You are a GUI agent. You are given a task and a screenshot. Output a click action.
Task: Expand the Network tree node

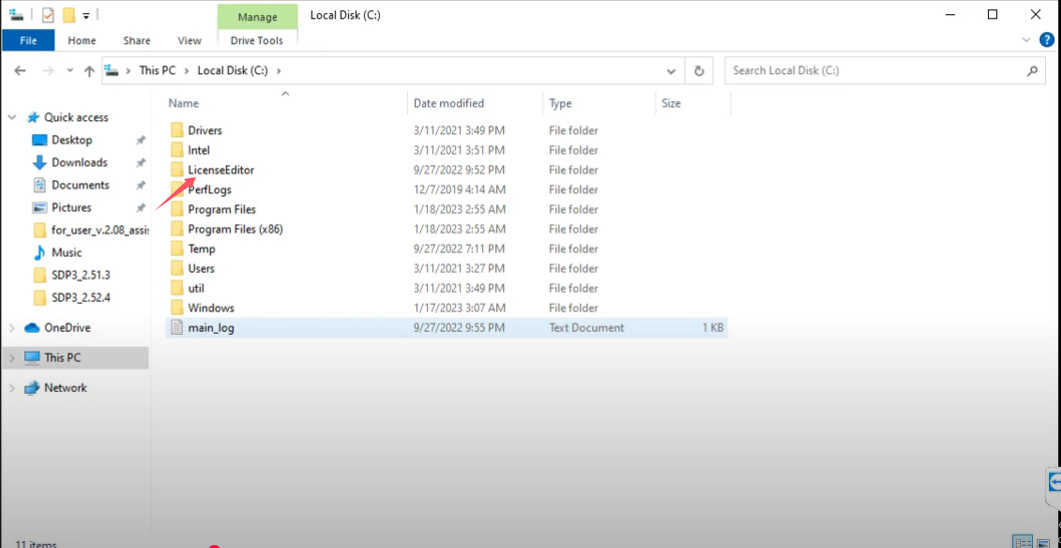[x=12, y=388]
